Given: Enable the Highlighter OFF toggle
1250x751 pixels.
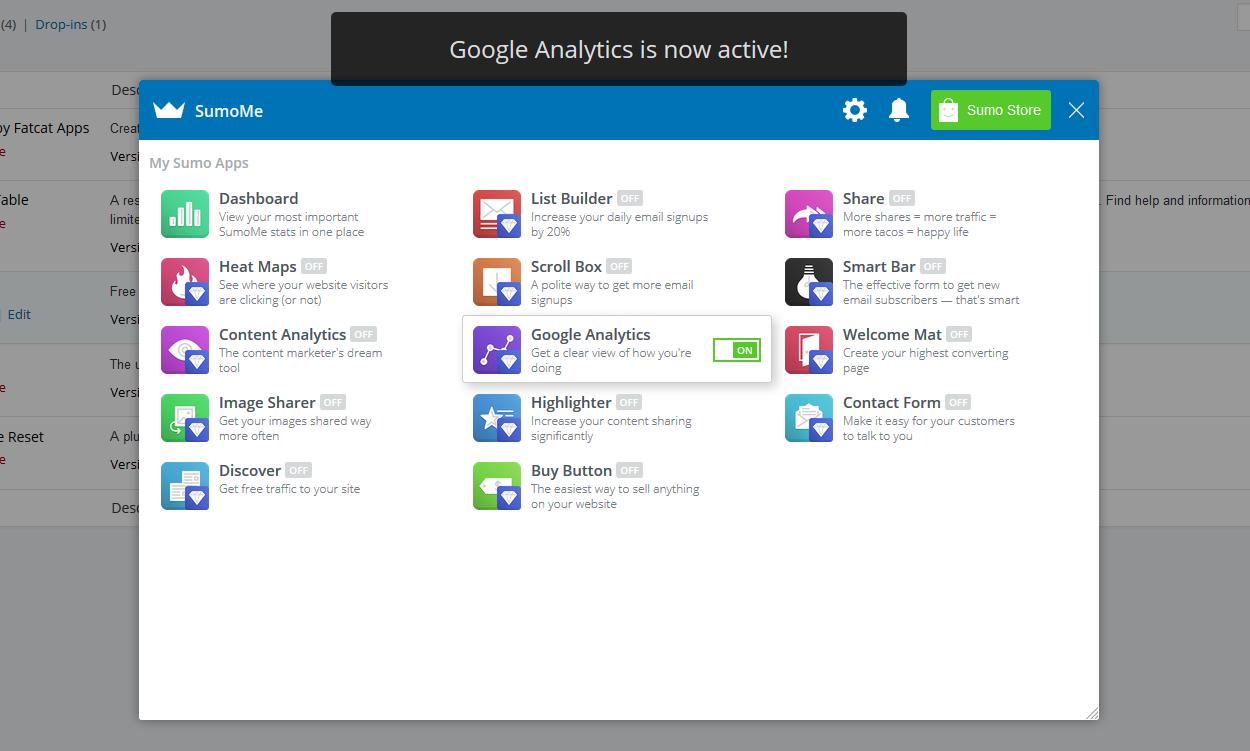Looking at the screenshot, I should [628, 403].
